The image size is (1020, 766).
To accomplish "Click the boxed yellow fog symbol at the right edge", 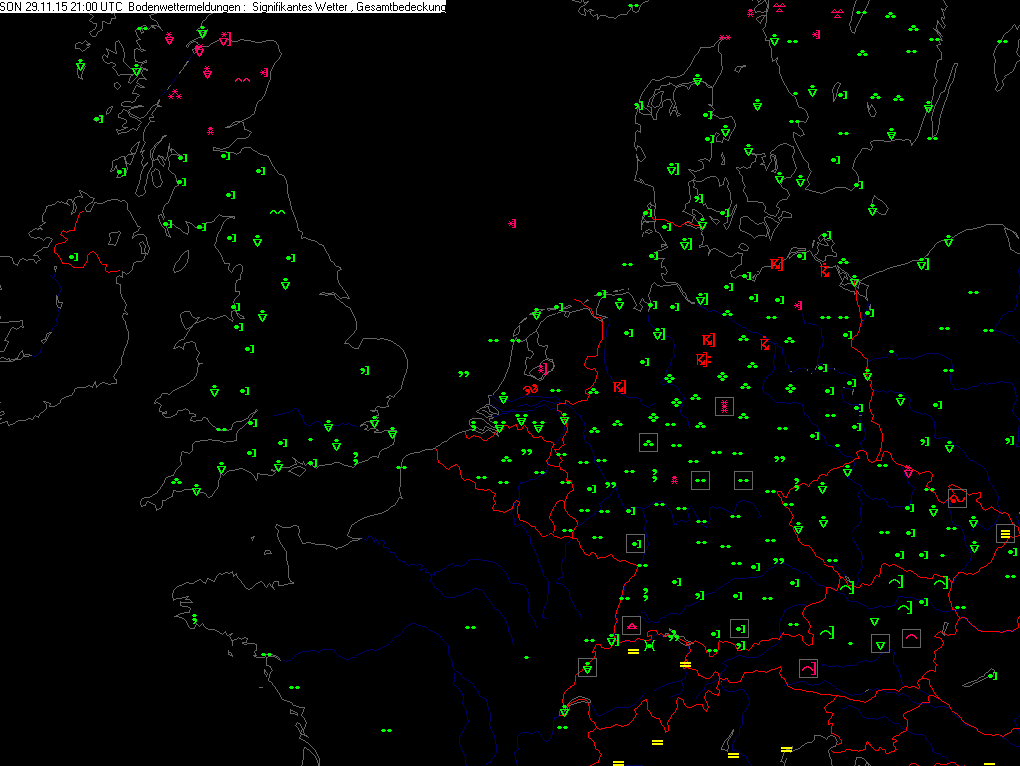I will click(x=1005, y=533).
